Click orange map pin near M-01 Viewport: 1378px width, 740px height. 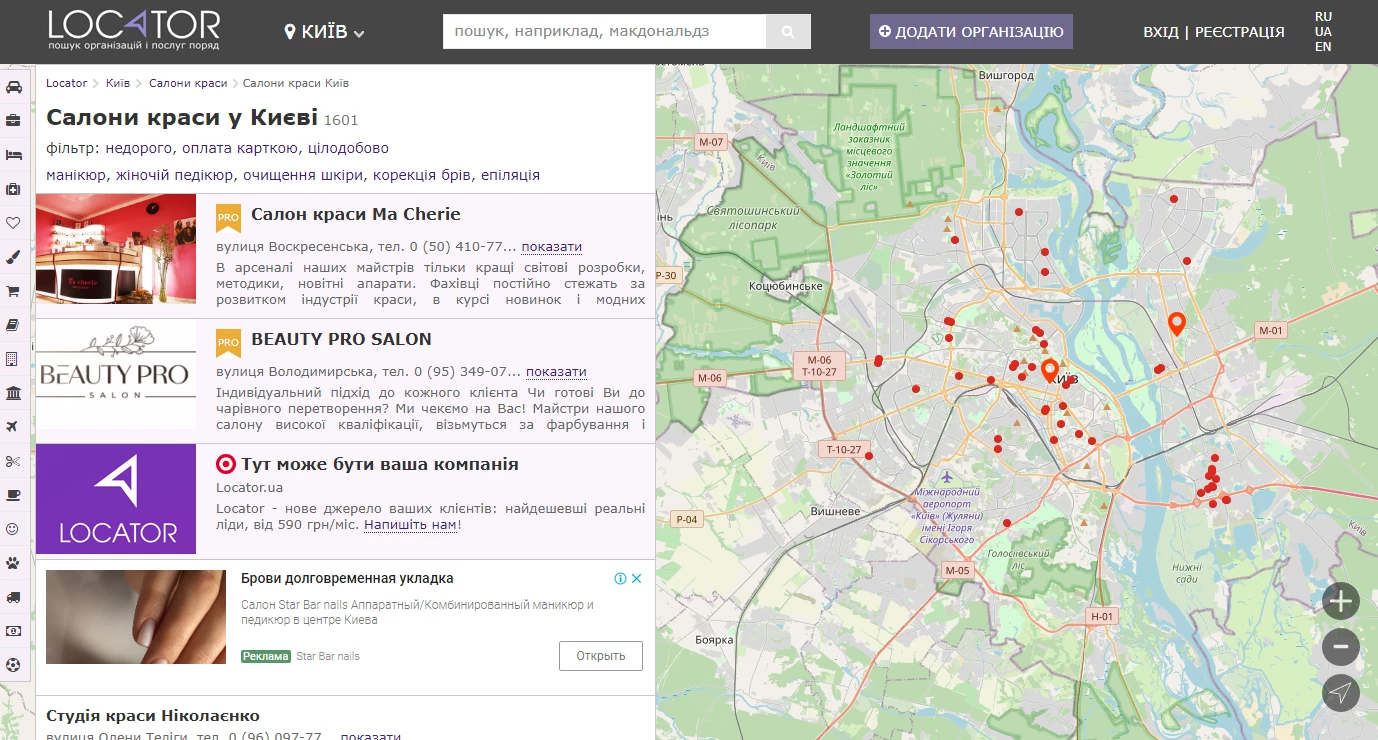pyautogui.click(x=1177, y=323)
